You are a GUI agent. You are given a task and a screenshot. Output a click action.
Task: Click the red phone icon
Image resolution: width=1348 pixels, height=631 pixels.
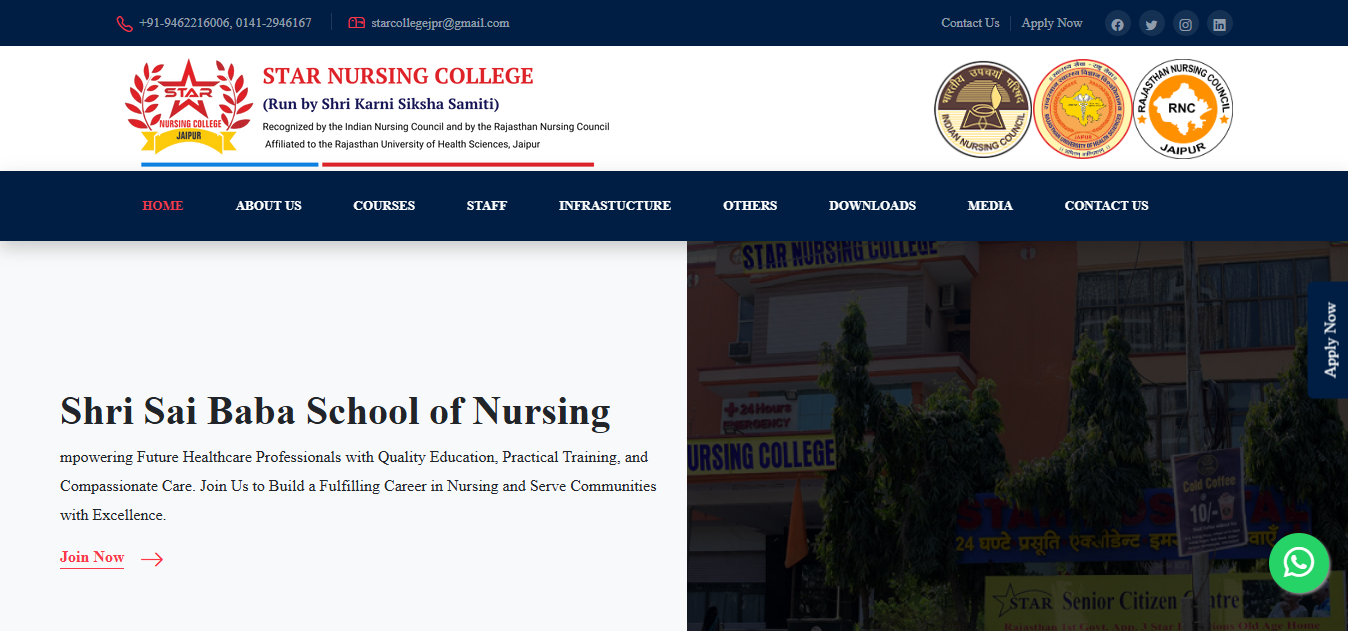125,23
